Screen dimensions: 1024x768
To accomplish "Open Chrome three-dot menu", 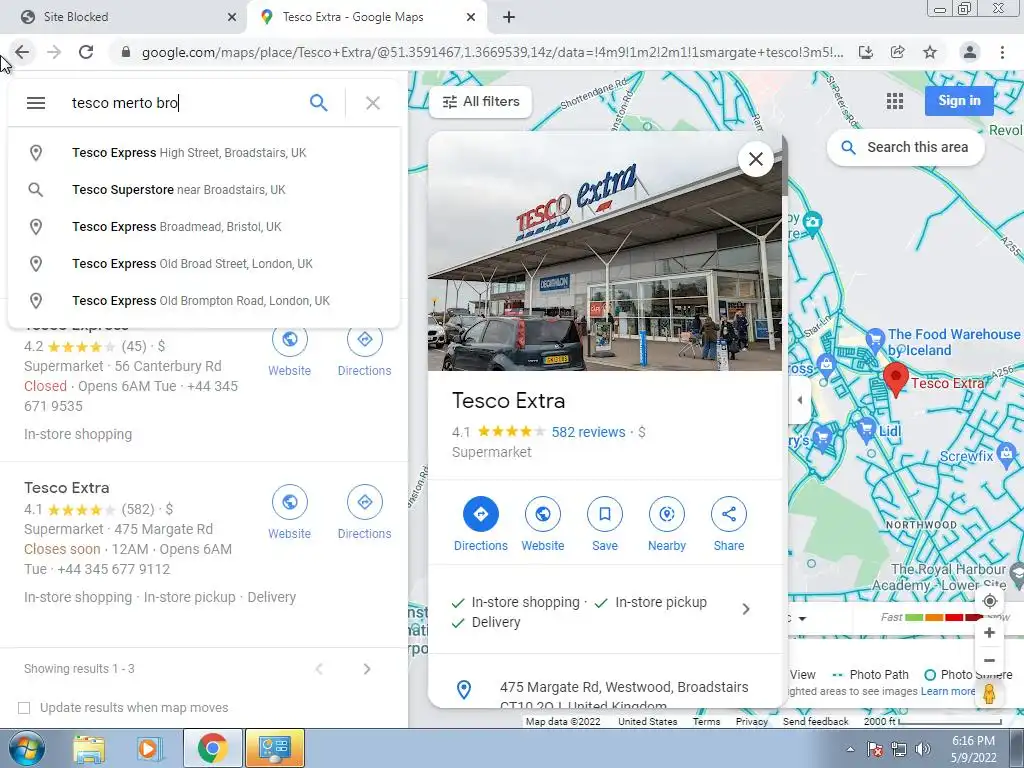I will (1002, 52).
